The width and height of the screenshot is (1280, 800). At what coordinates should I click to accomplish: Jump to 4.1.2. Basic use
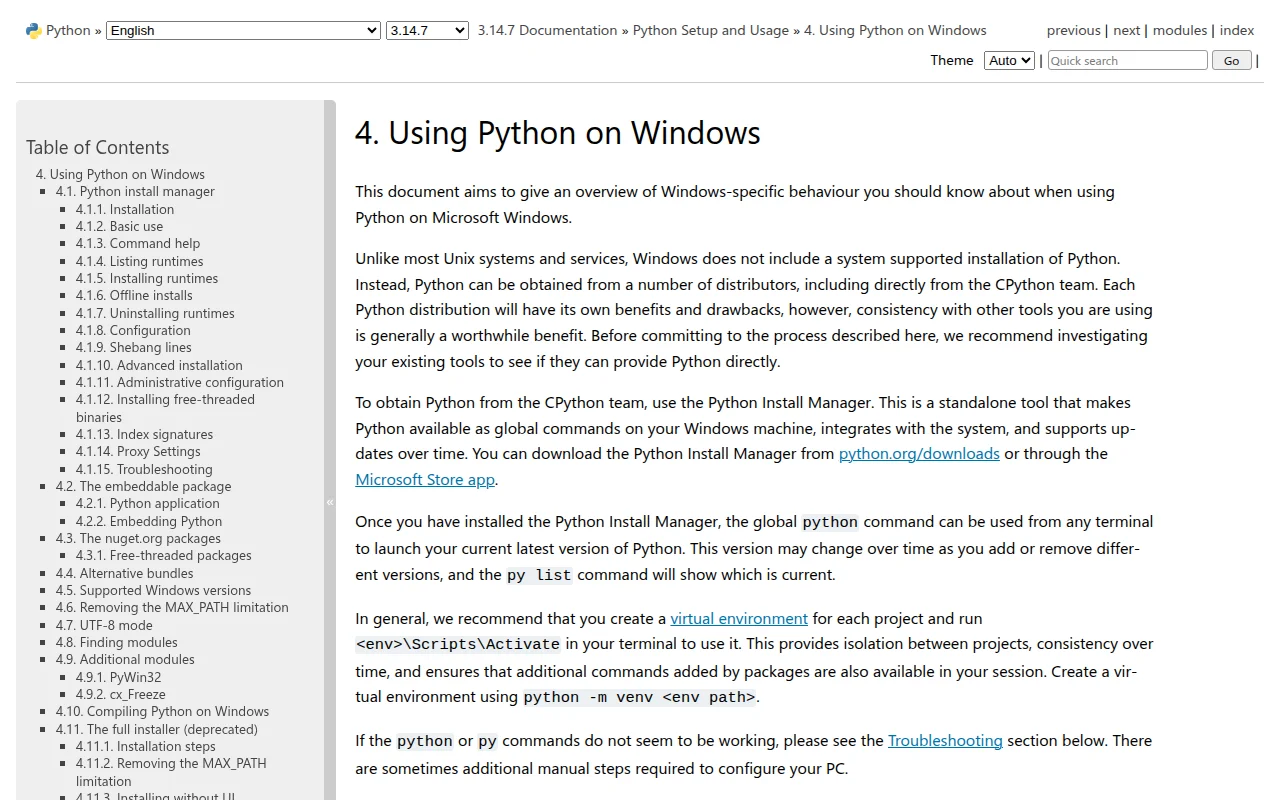119,226
